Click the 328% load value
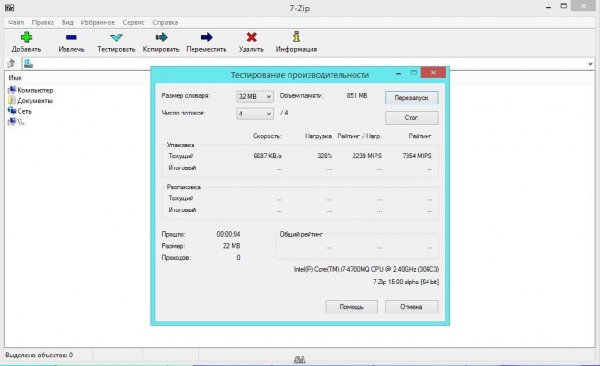This screenshot has height=366, width=600. click(x=324, y=156)
